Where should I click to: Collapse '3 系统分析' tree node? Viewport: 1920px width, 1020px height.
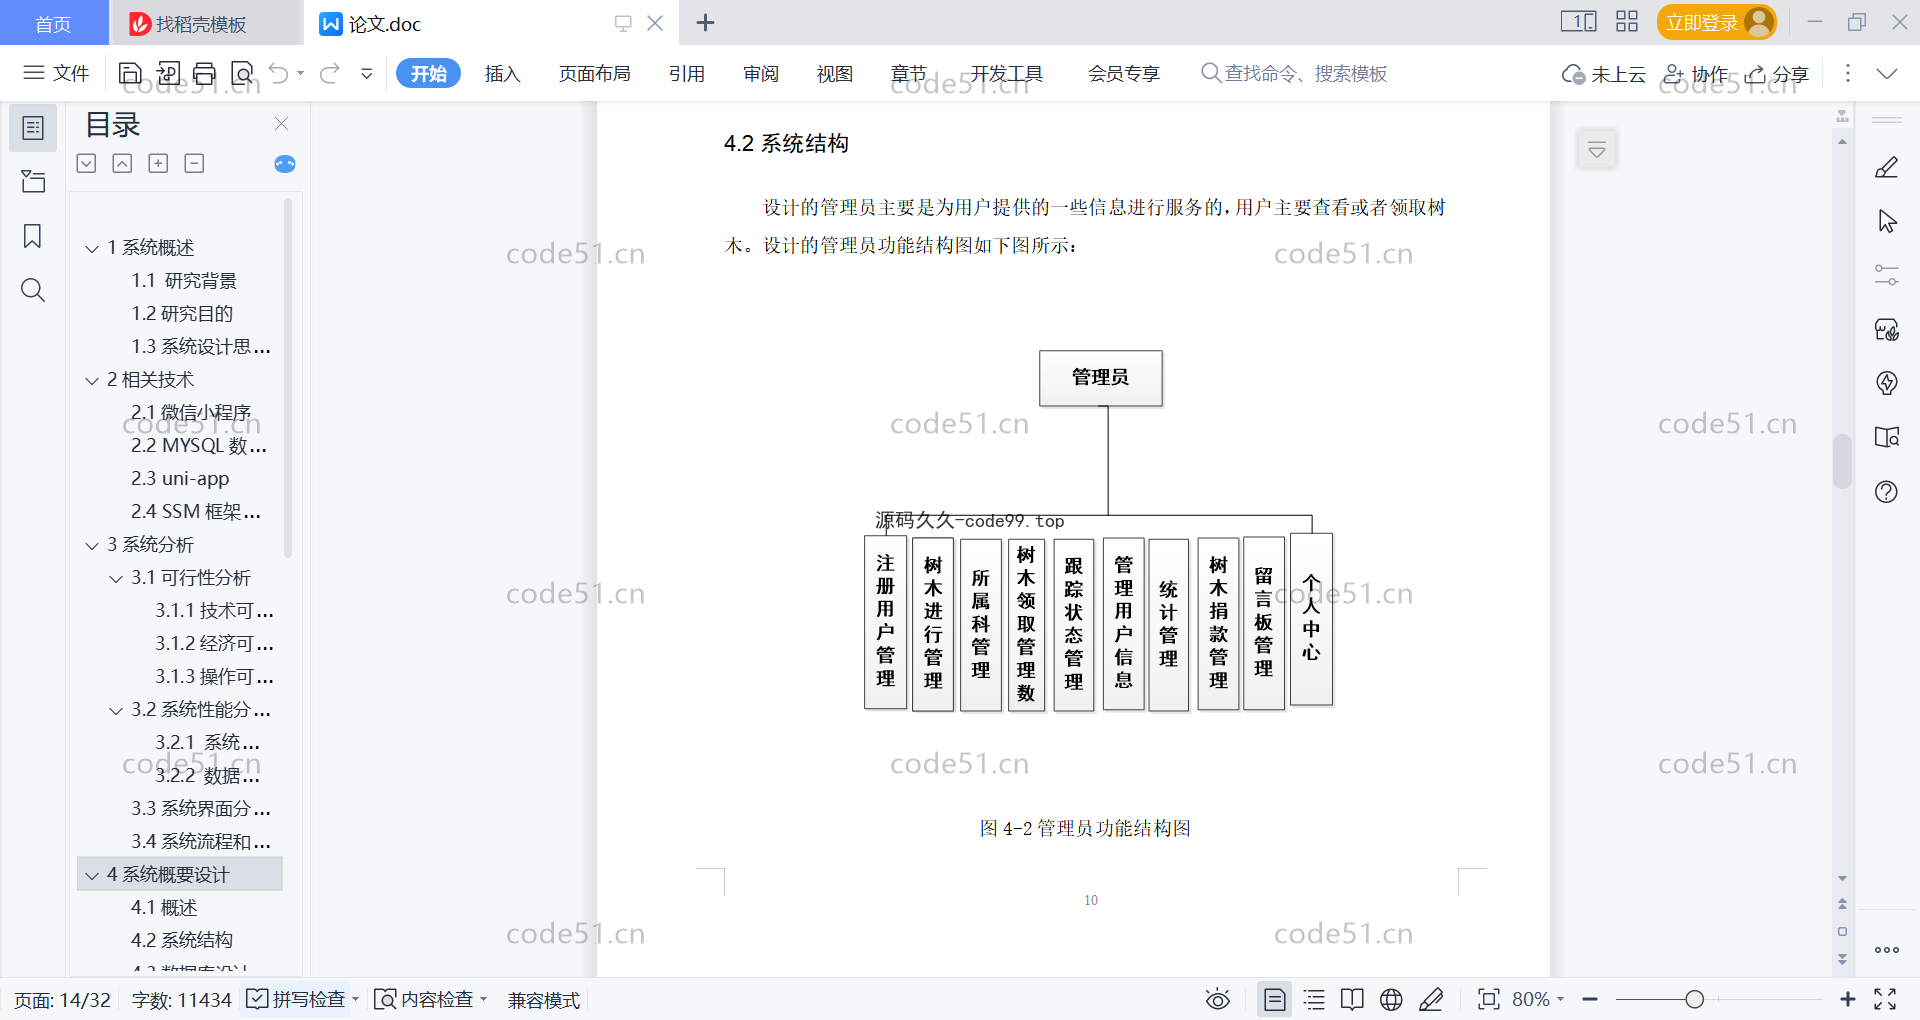point(92,545)
